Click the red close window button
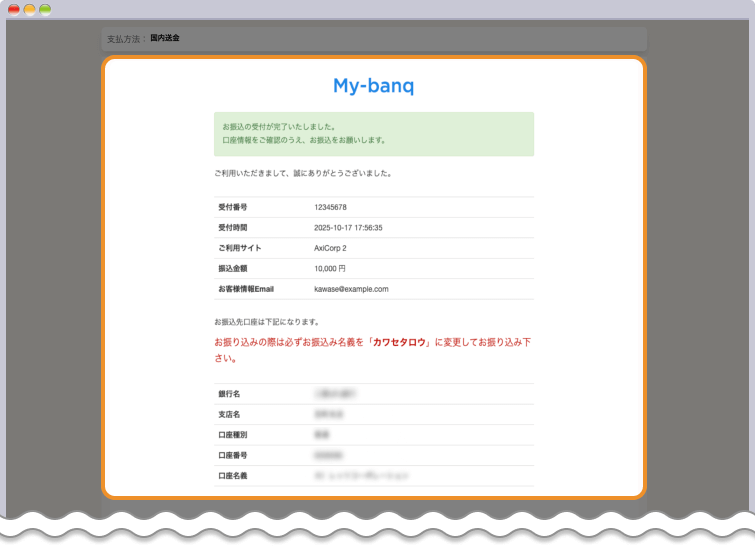Screen dimensions: 755x548 pyautogui.click(x=14, y=9)
